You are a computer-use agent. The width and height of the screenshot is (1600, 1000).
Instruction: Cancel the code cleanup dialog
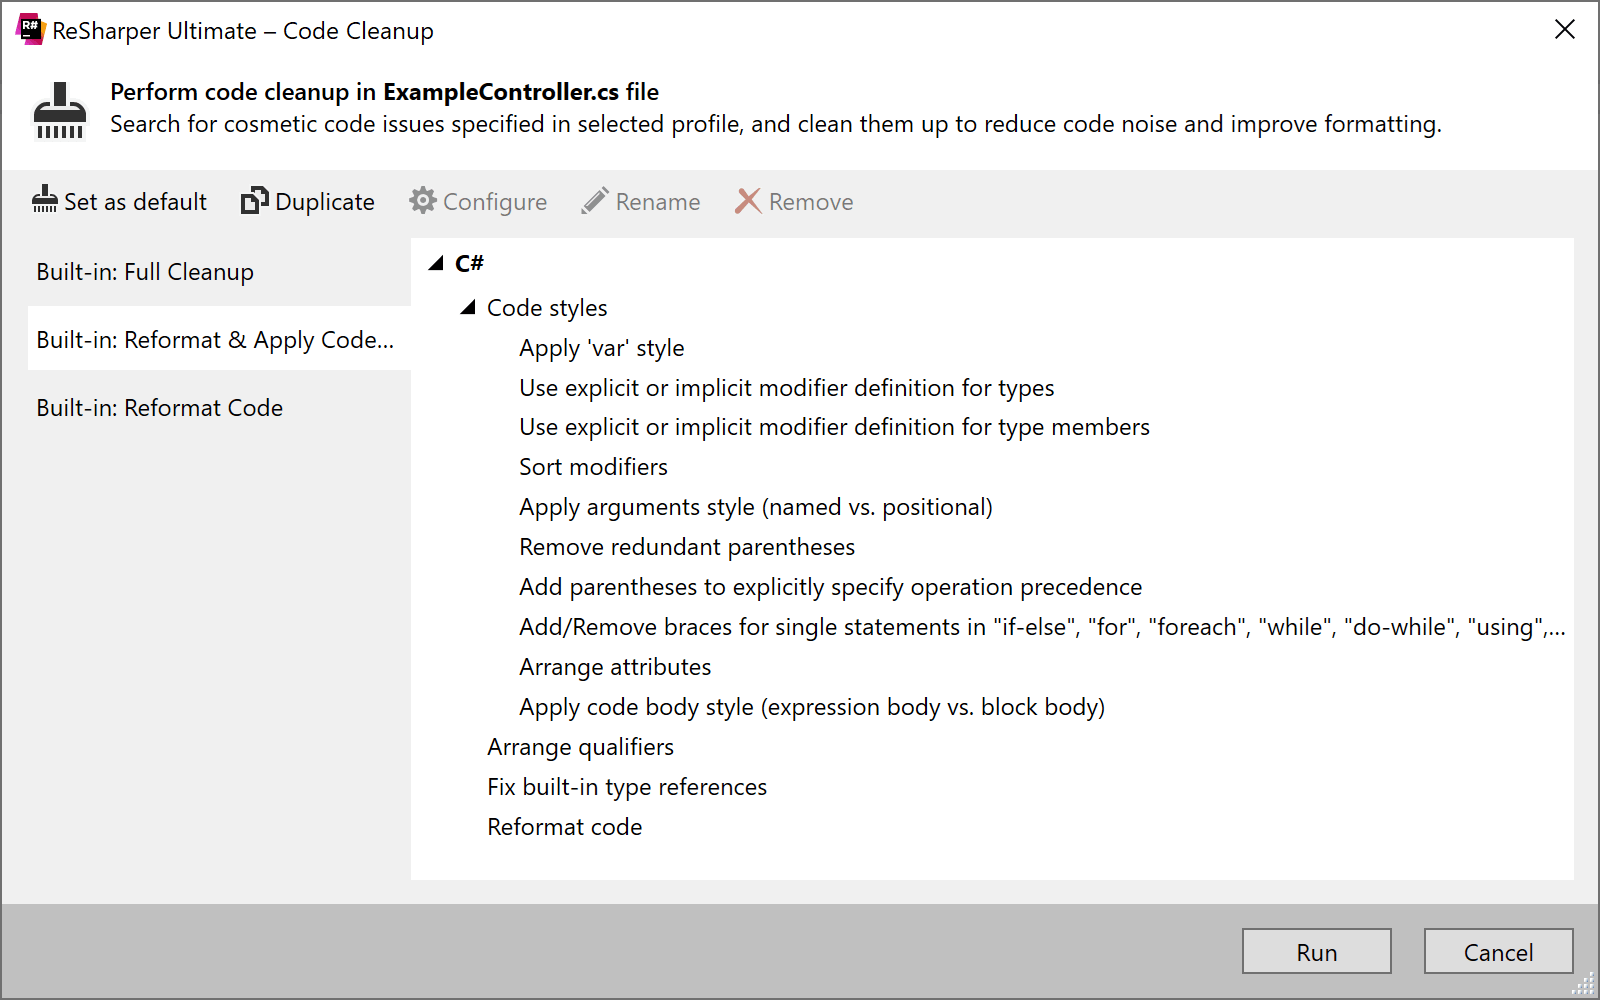(1498, 951)
